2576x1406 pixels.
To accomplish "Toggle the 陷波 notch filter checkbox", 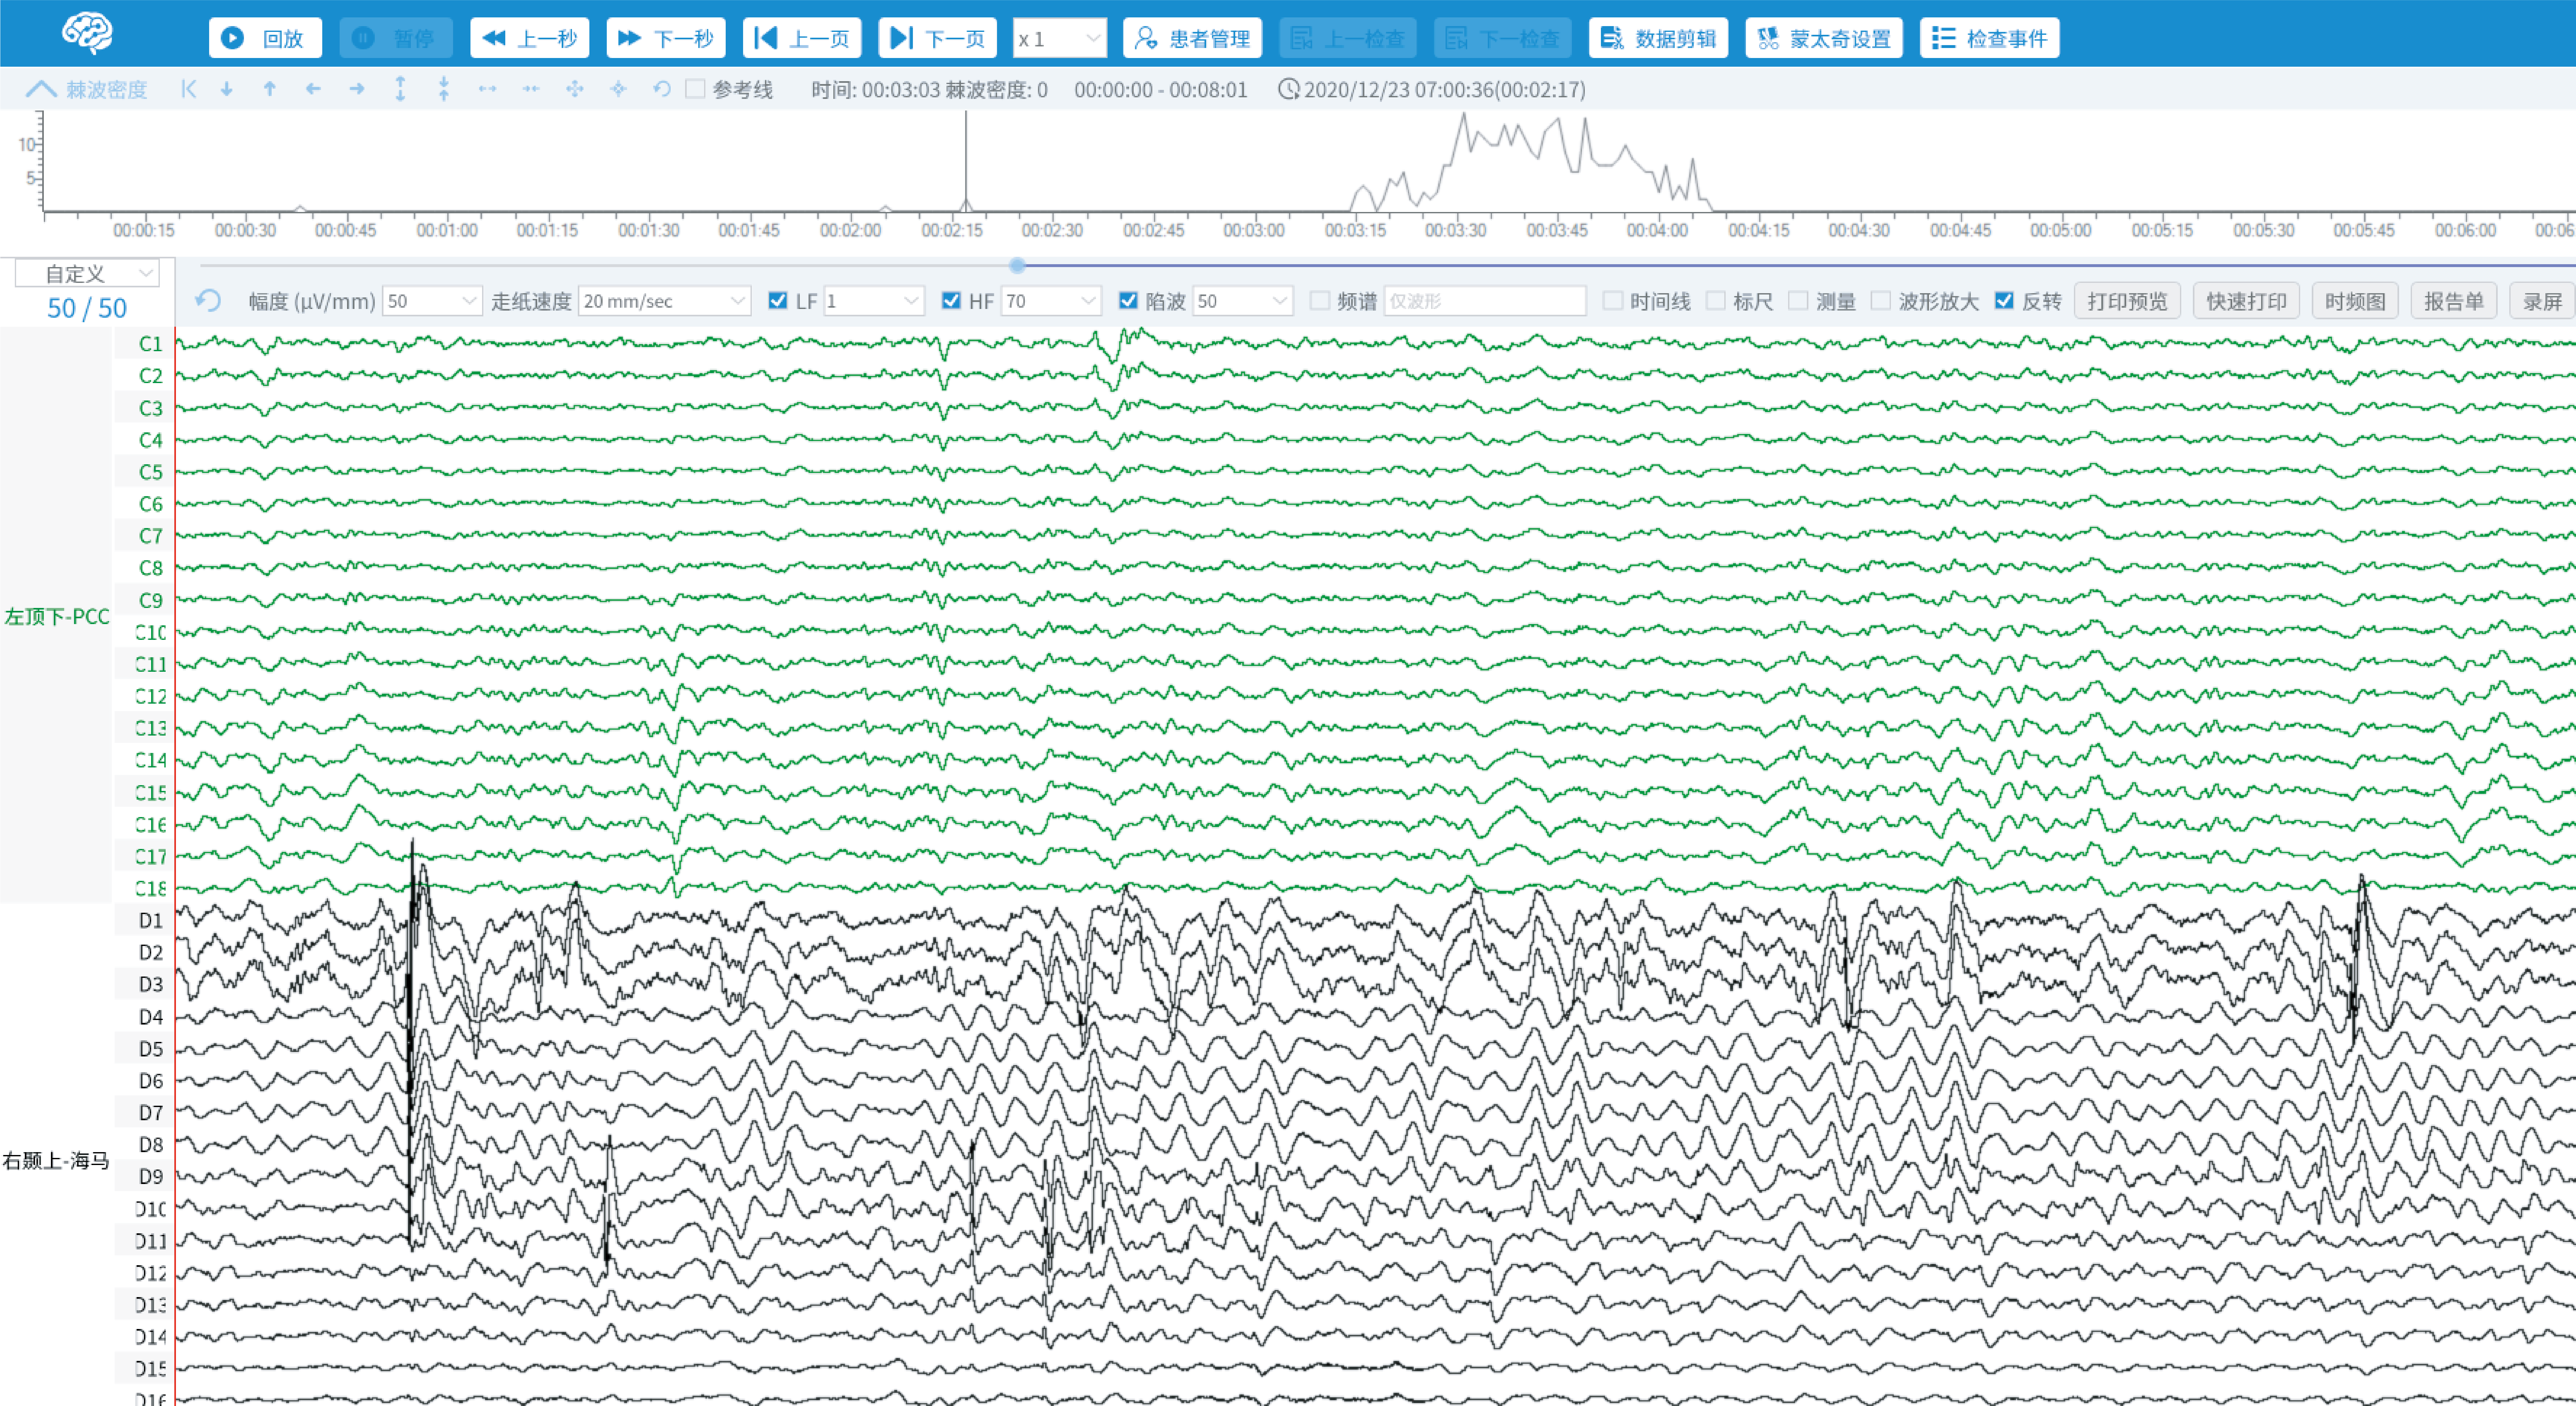I will click(x=1128, y=301).
